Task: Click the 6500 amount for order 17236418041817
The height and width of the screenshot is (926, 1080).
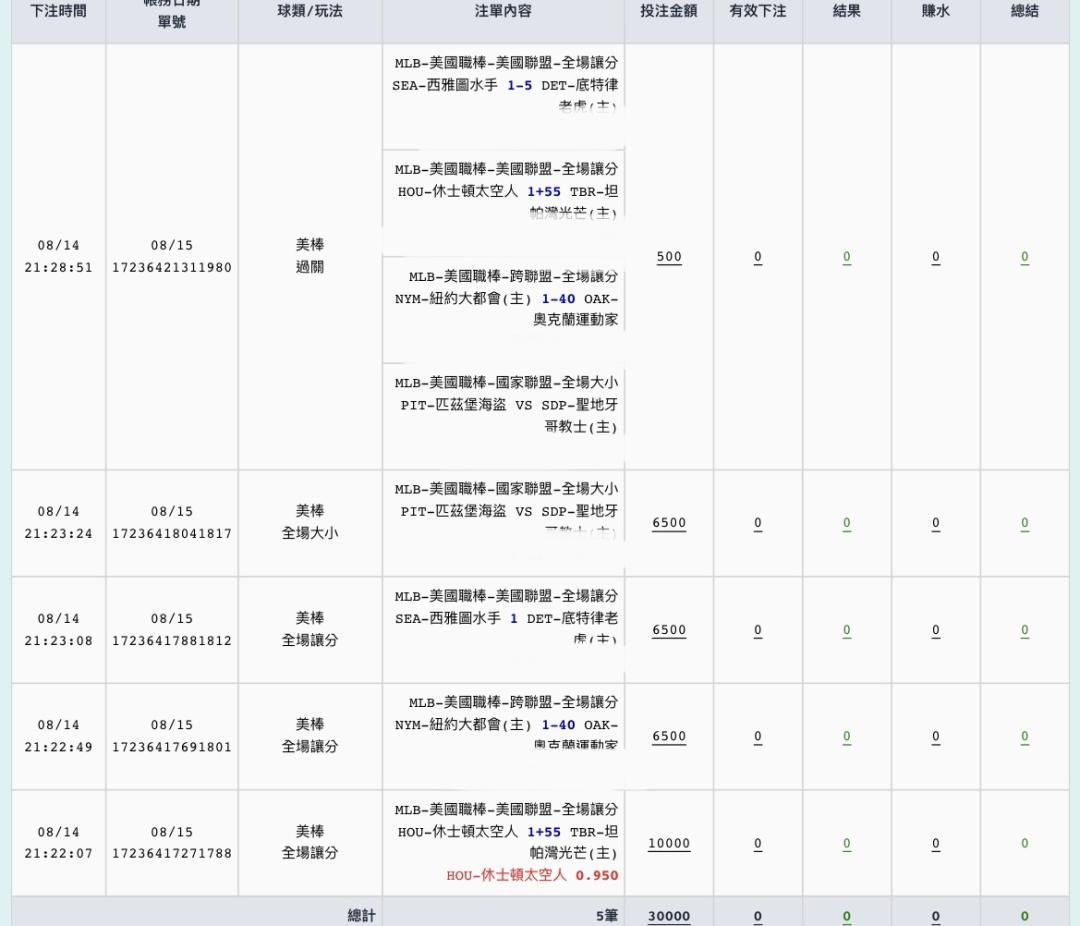Action: click(x=669, y=523)
